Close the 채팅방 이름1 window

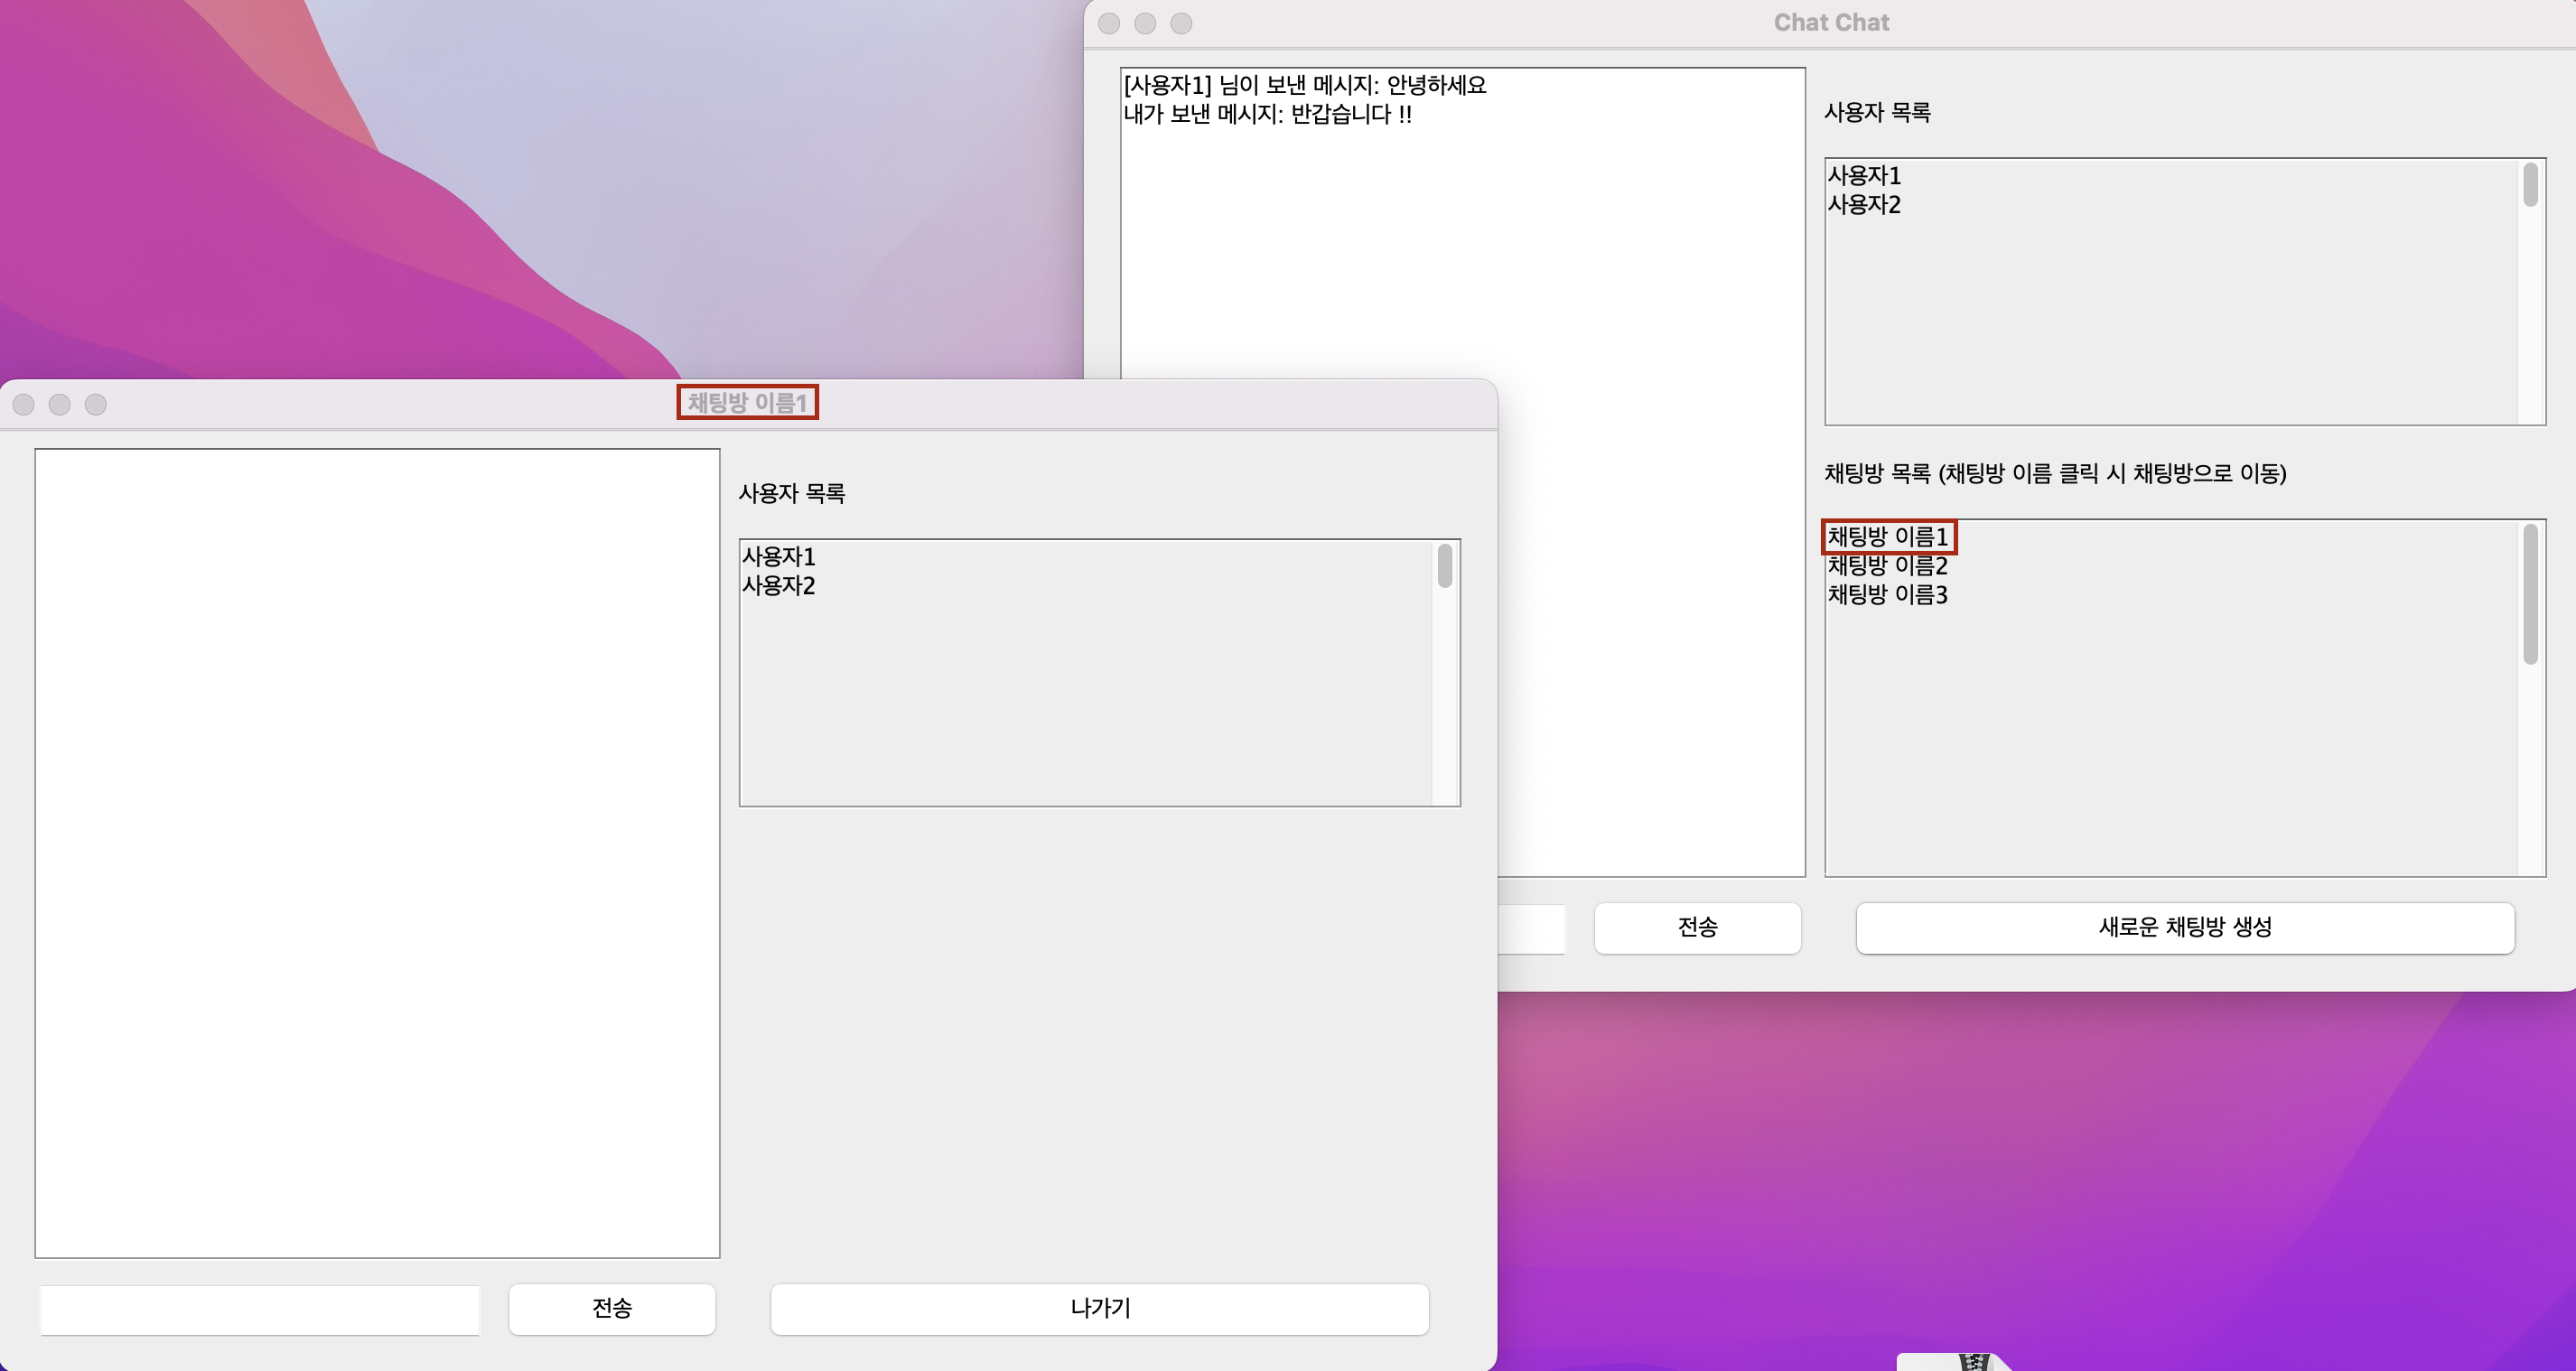pos(24,404)
